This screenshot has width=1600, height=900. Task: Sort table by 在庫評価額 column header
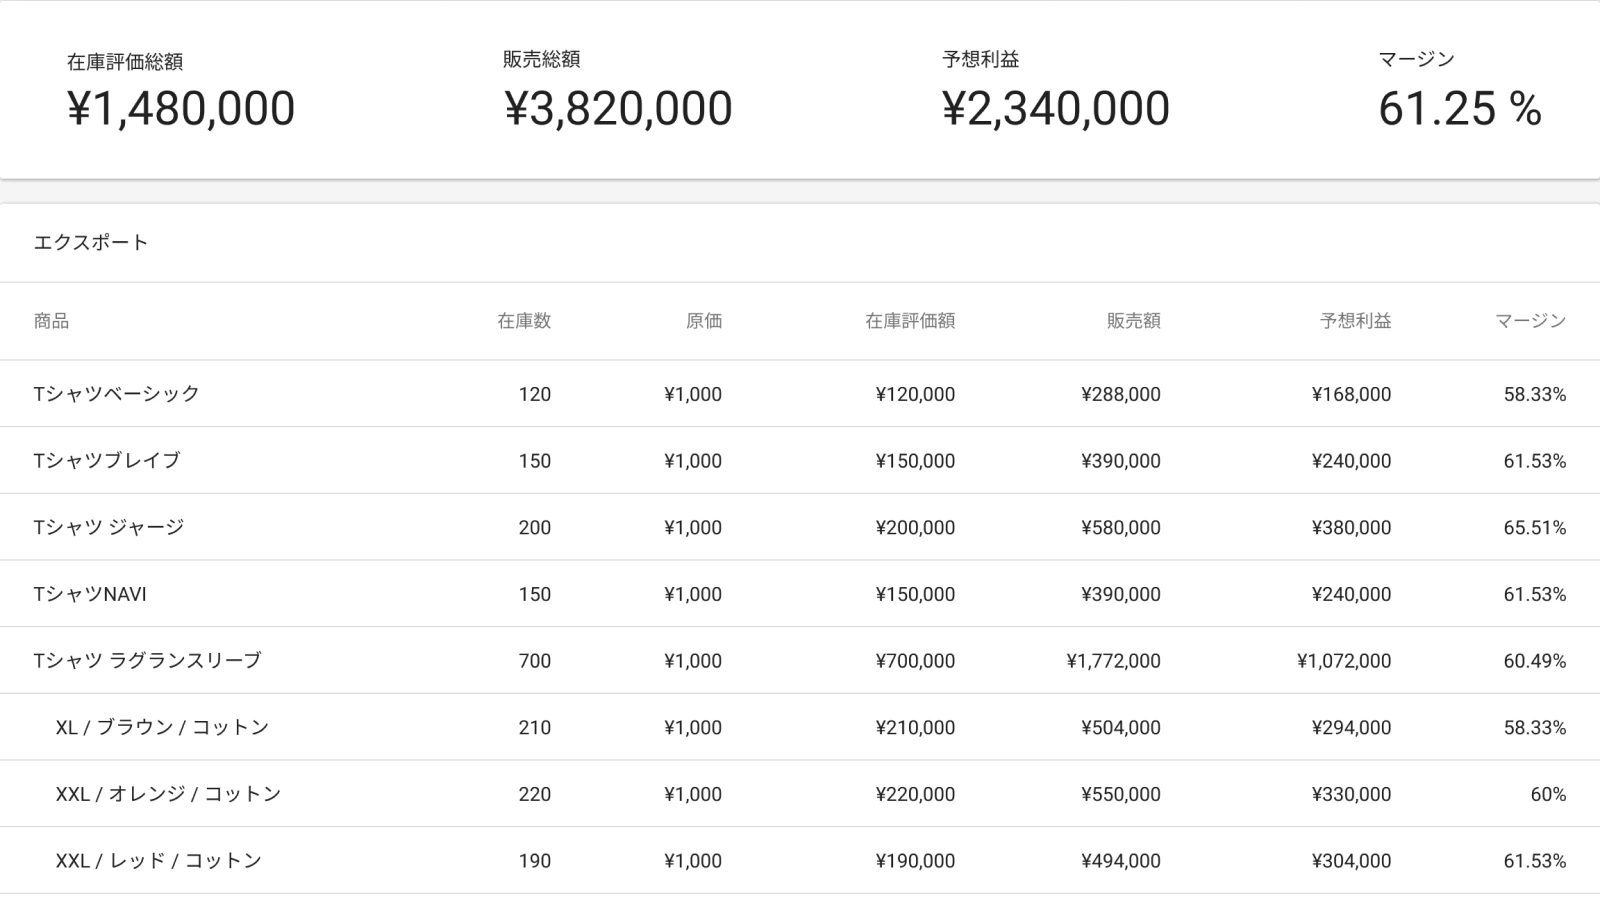(909, 321)
